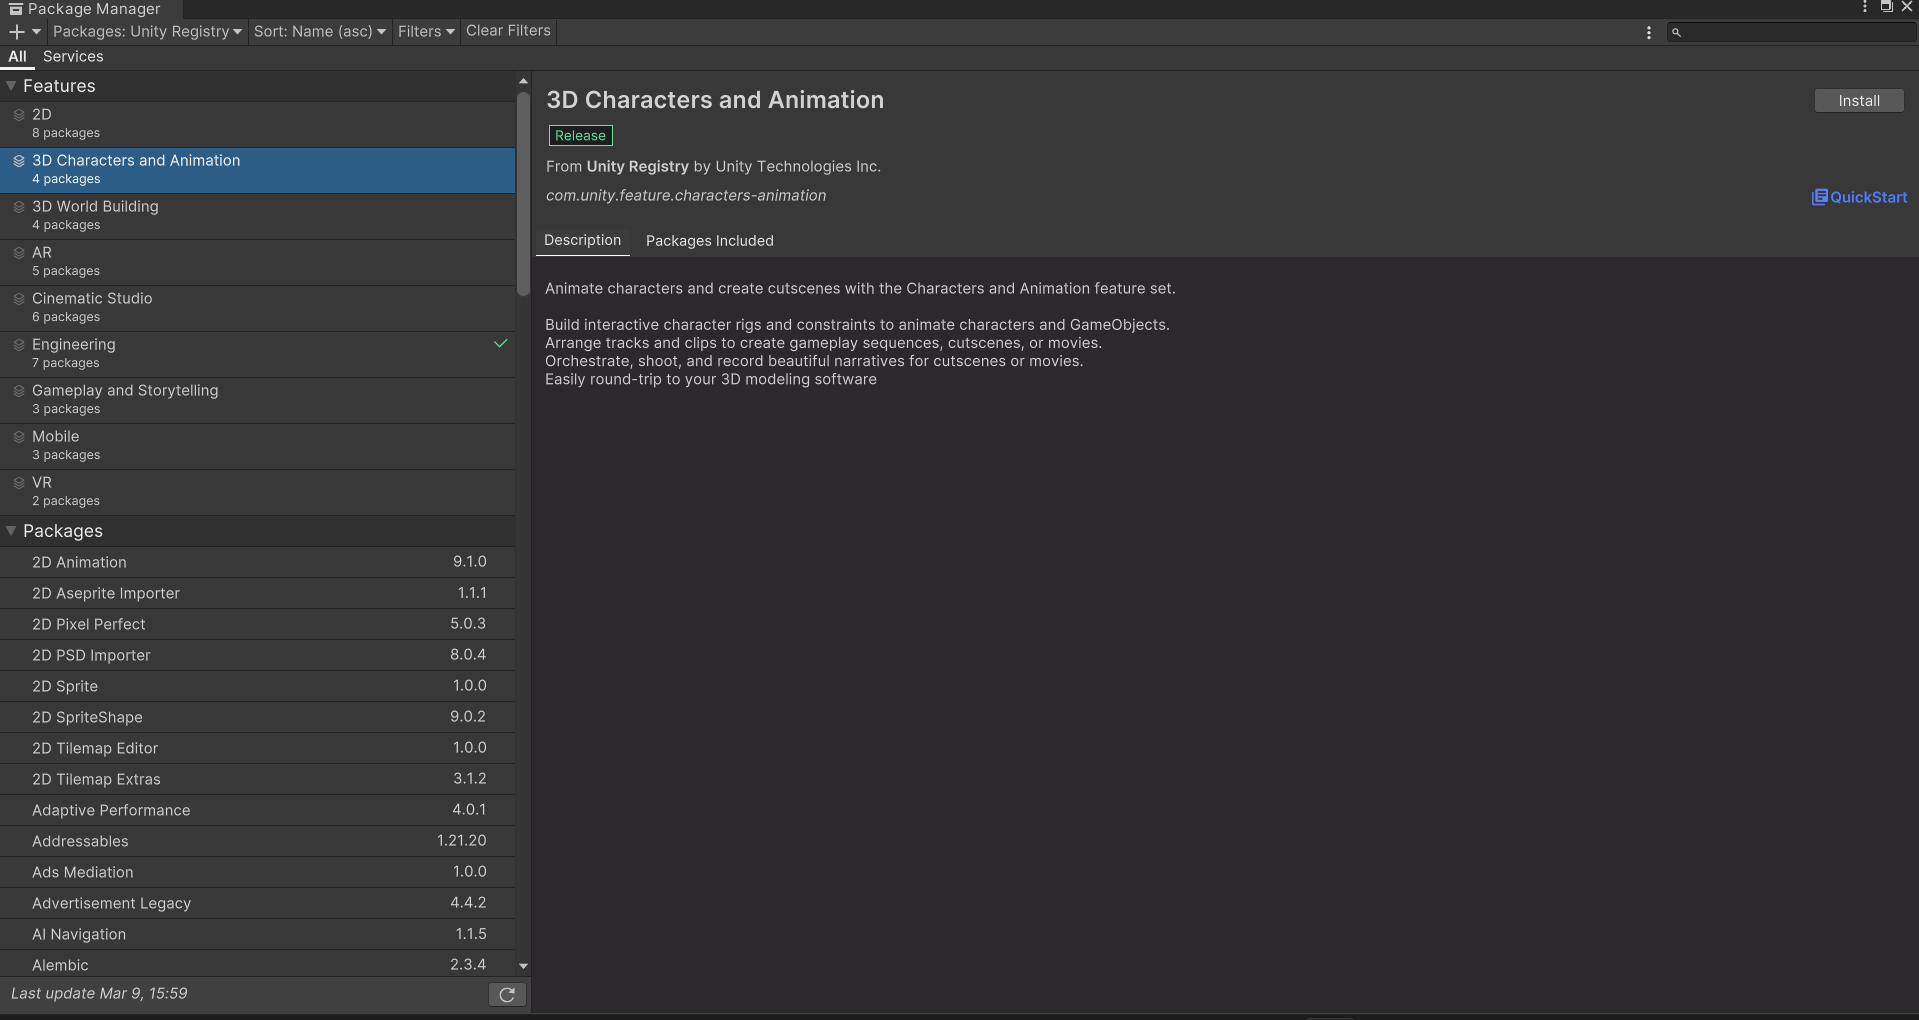Click the 3D World Building feature icon
This screenshot has width=1919, height=1020.
(19, 207)
